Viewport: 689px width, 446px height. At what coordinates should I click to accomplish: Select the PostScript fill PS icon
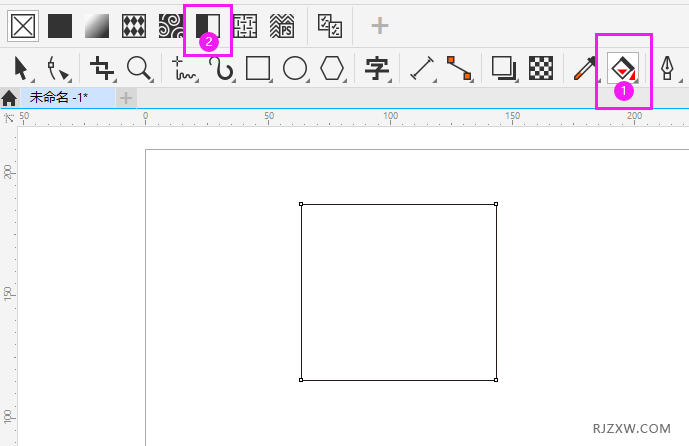[282, 26]
